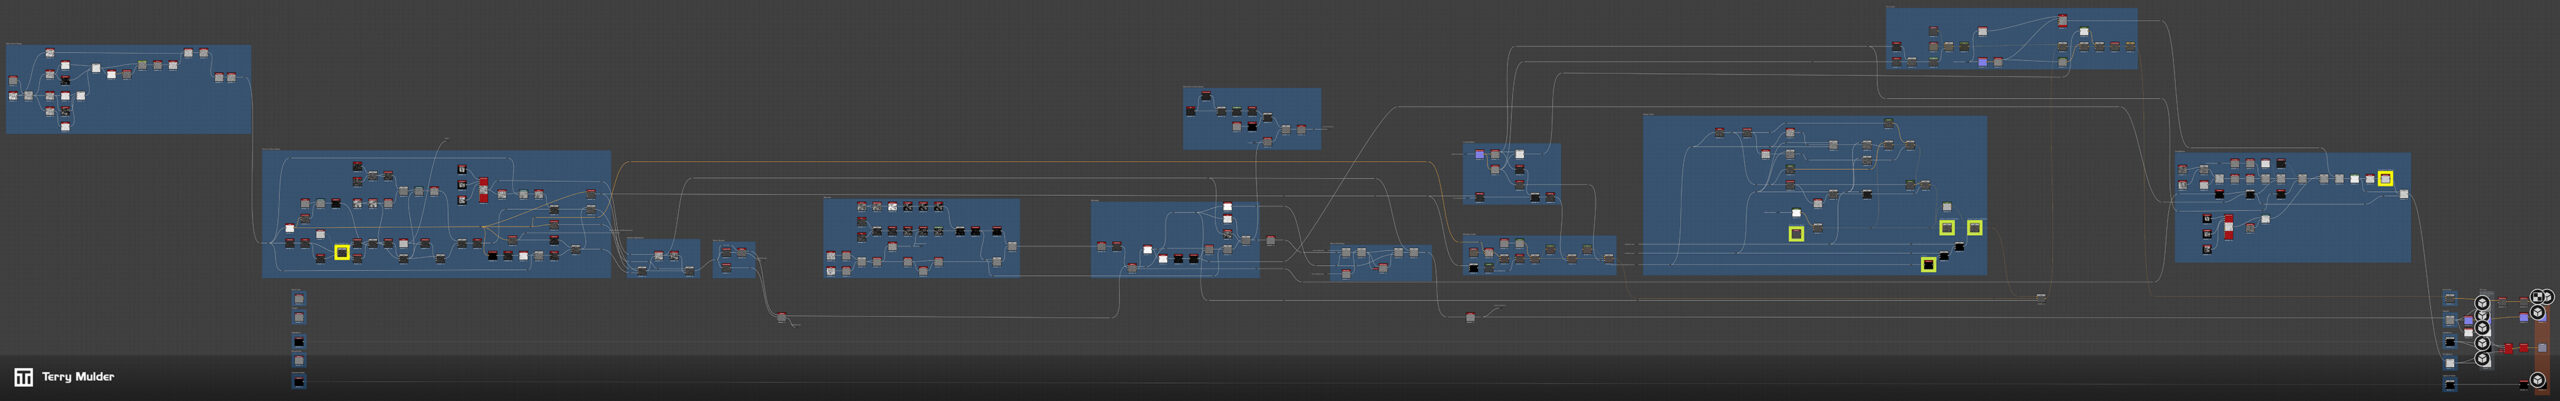Screen dimensions: 2560x401
Task: Select the leftmost yellow-highlighted node in the large frame
Action: [x=1796, y=234]
